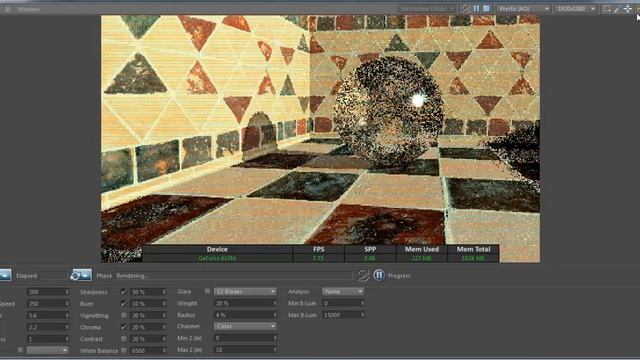Click the Mem Total header in stats overlay
This screenshot has height=360, width=640.
(x=473, y=249)
